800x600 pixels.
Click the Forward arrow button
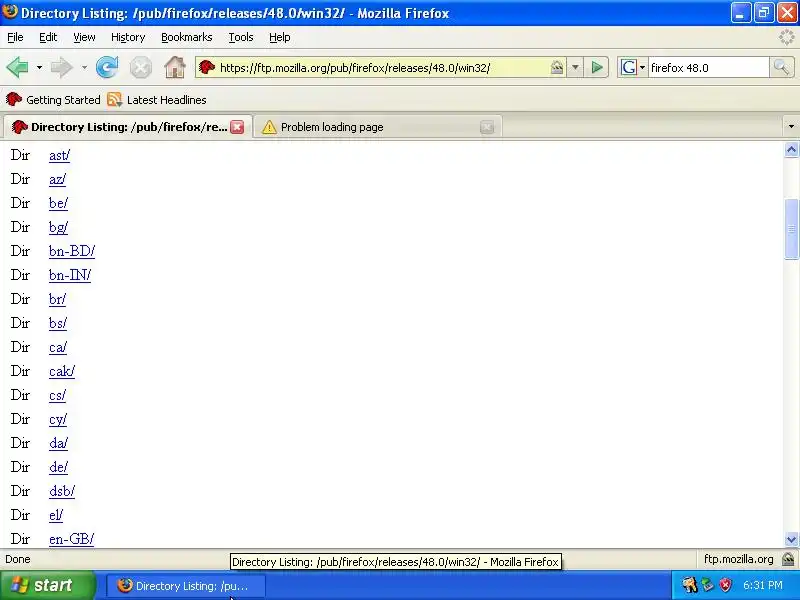pos(62,67)
